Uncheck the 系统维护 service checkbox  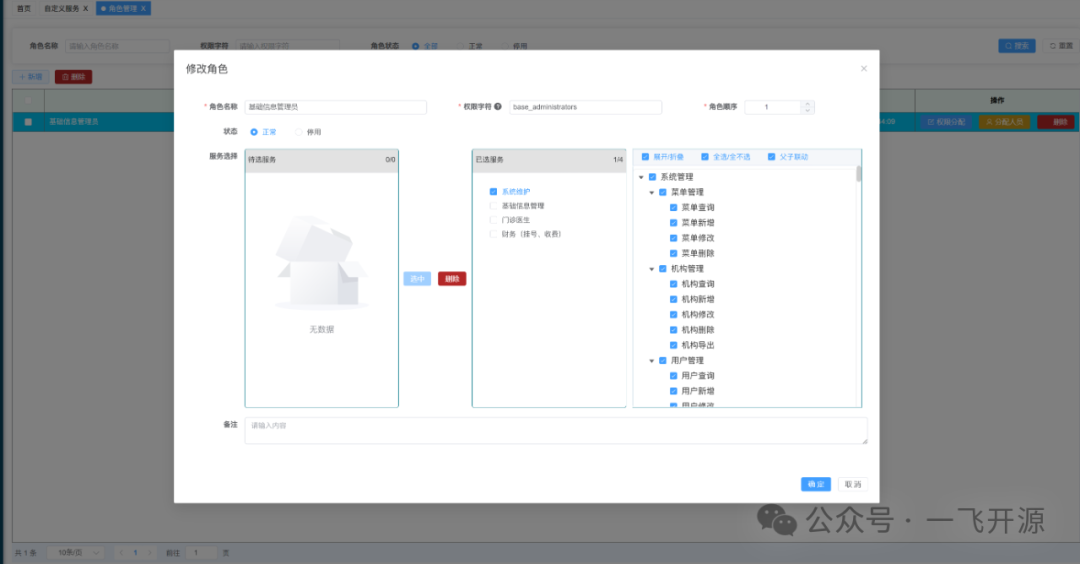(493, 191)
